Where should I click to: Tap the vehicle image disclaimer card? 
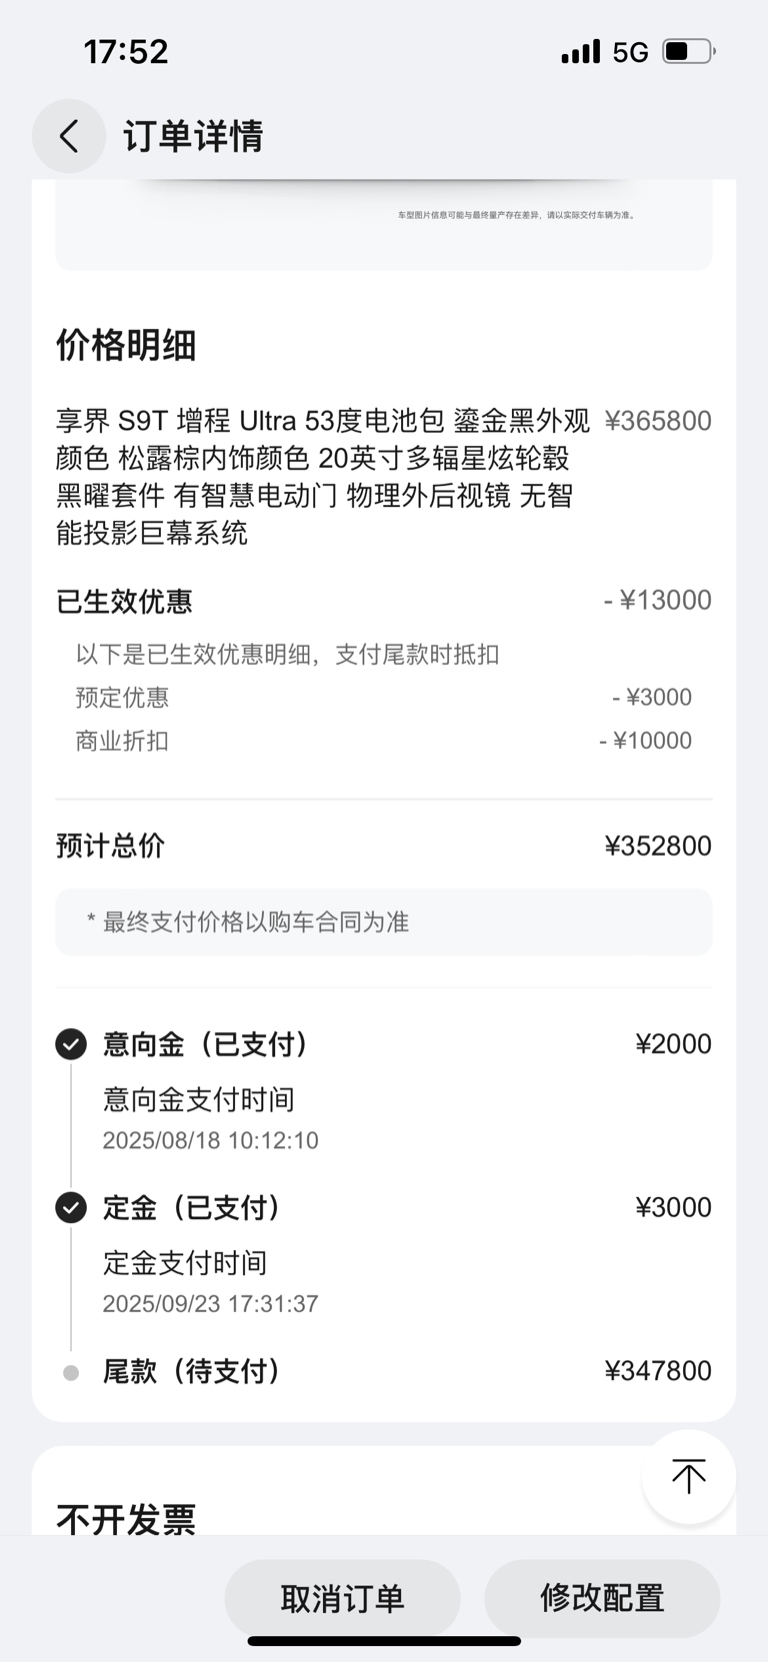(384, 225)
